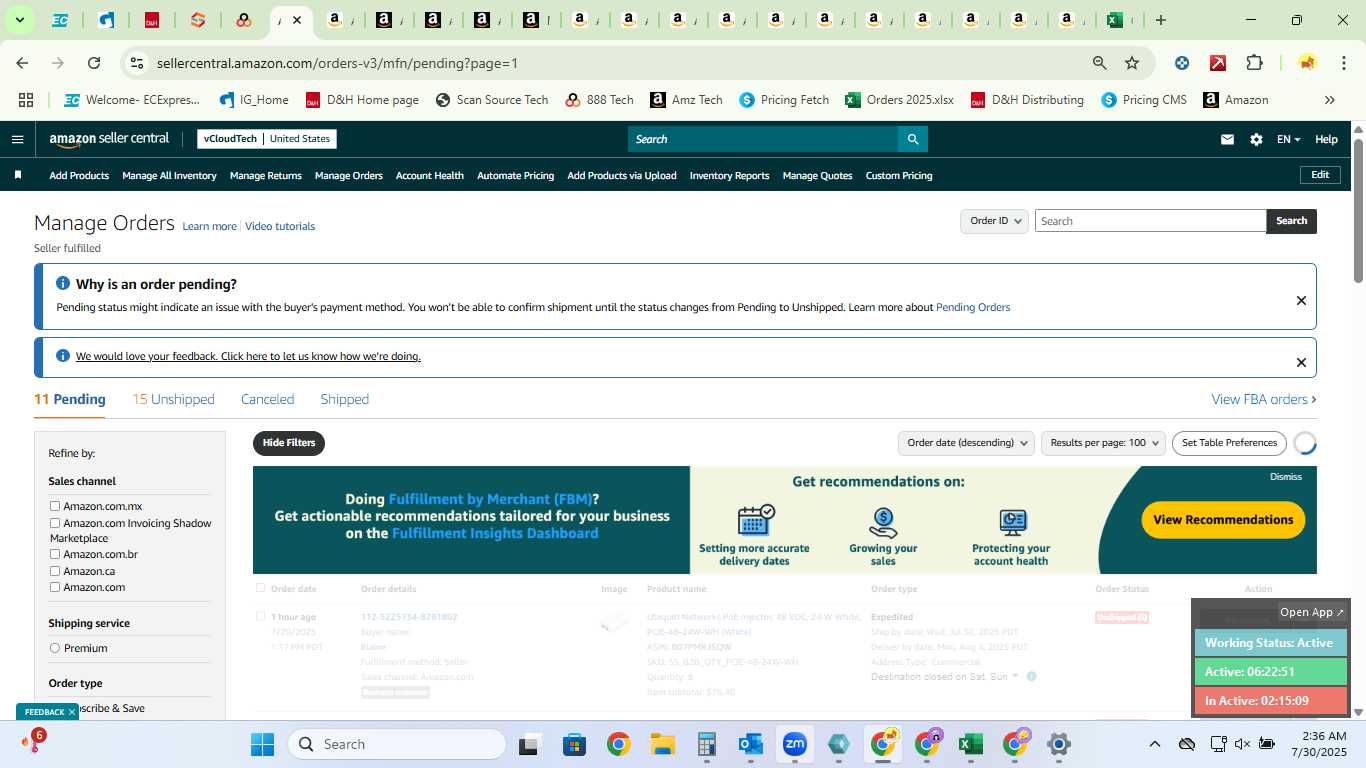Open the Results per page dropdown
The width and height of the screenshot is (1366, 768).
coord(1103,443)
